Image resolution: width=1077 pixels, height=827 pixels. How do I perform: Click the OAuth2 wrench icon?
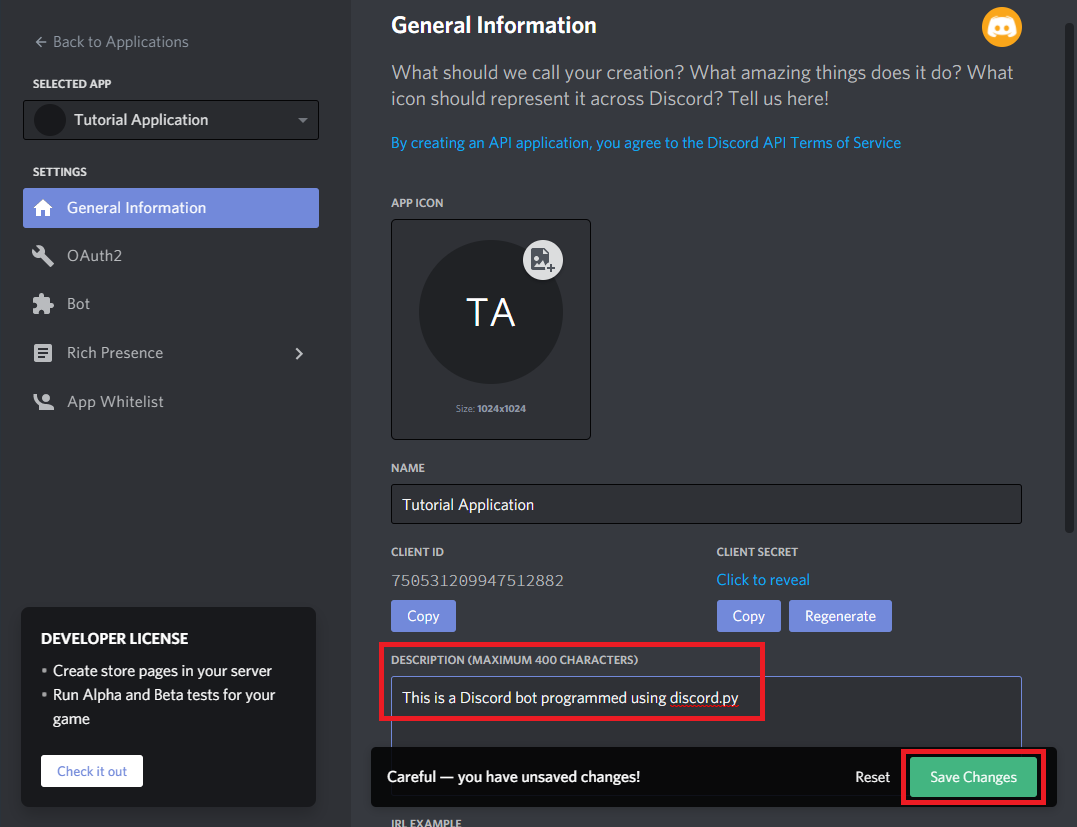(43, 256)
